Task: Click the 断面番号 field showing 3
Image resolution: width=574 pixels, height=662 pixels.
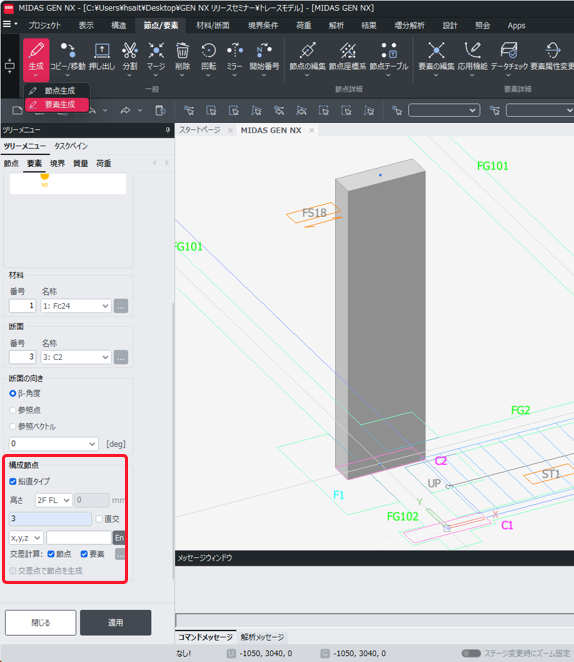Action: tap(22, 357)
